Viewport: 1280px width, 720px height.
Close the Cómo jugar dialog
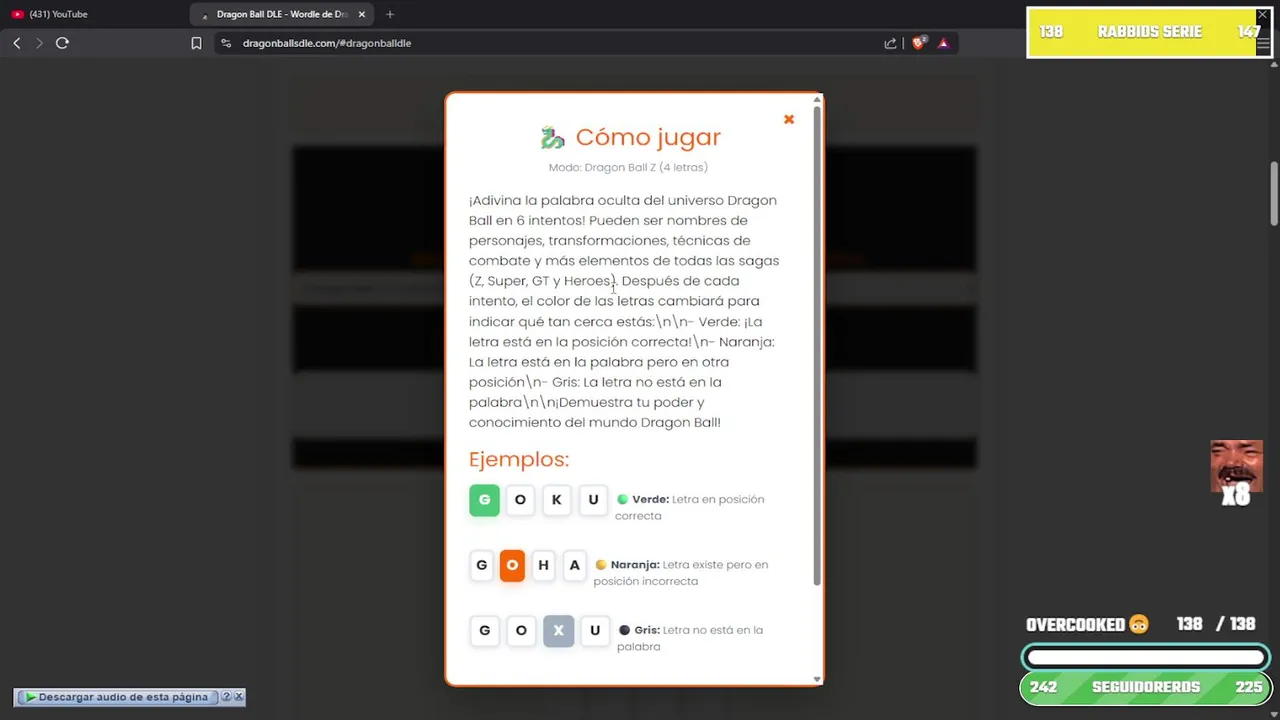[x=789, y=119]
